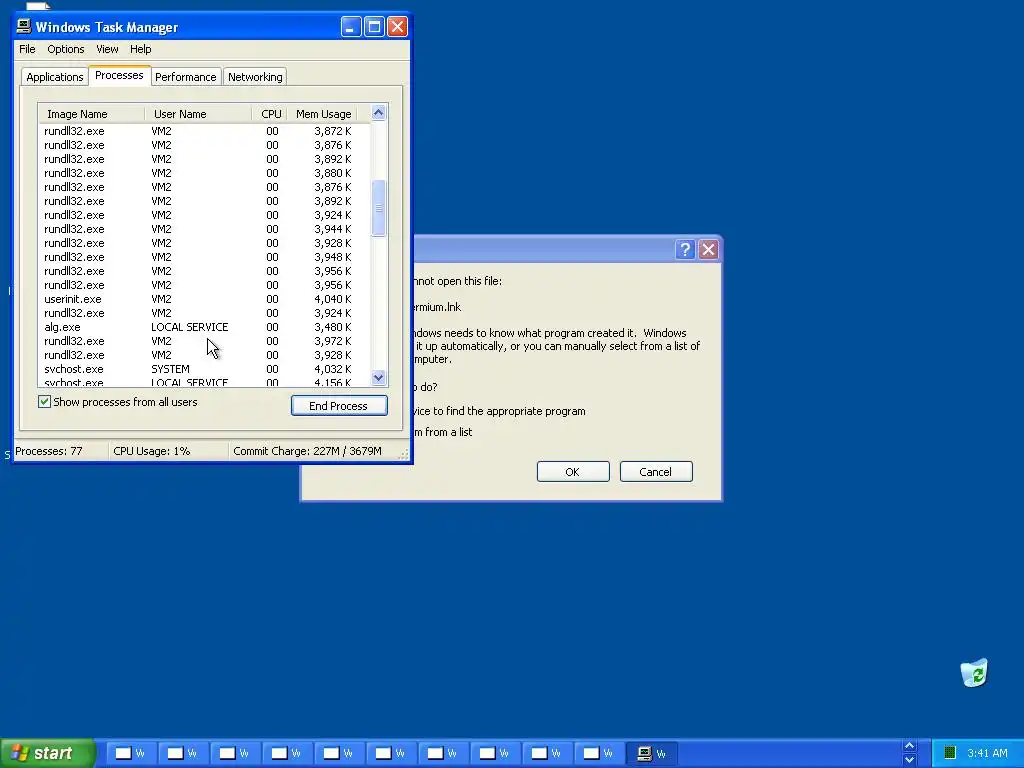This screenshot has width=1024, height=768.
Task: Sort by the User Name column header
Action: tap(198, 114)
